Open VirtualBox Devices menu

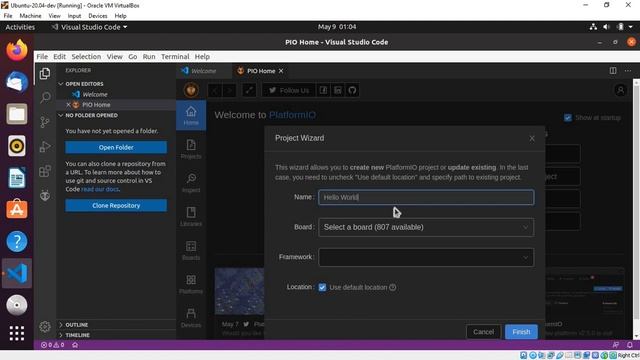pos(98,16)
